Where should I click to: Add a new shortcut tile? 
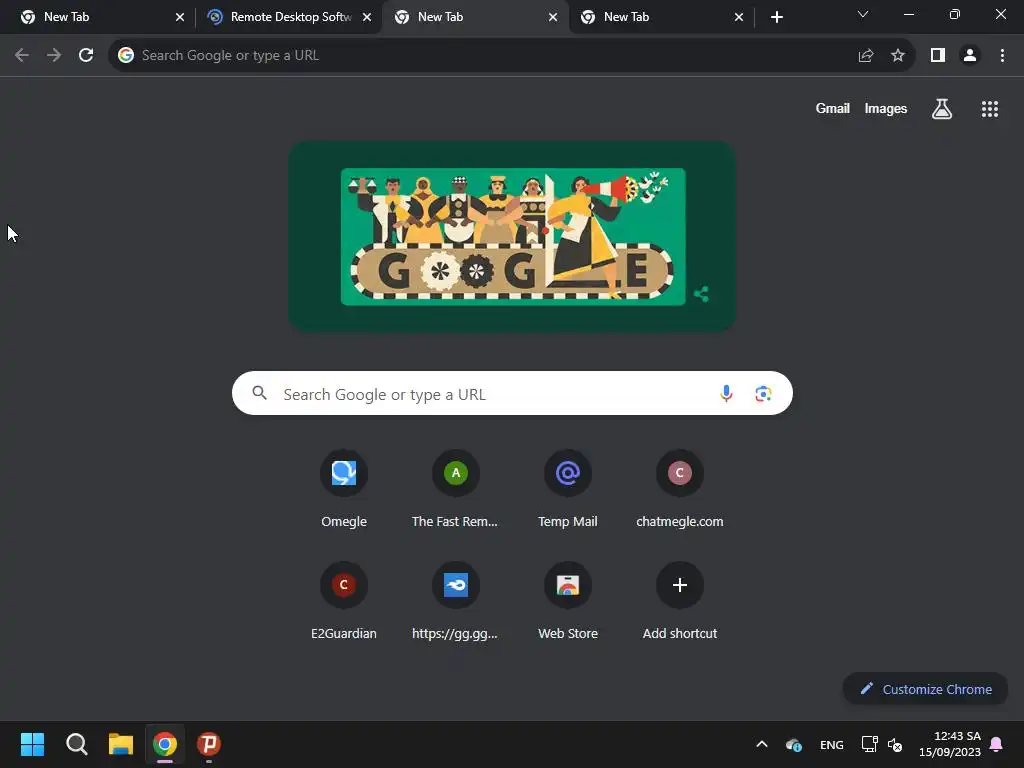(x=680, y=600)
